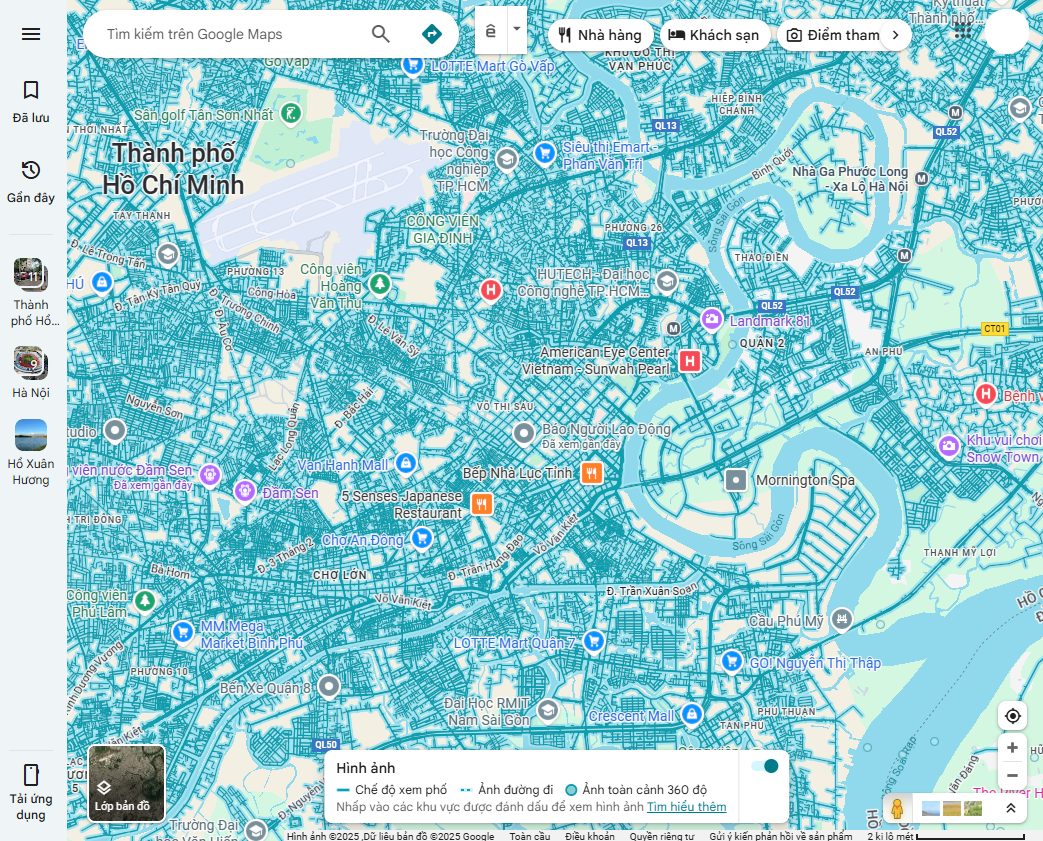Zoom in with the plus button

pyautogui.click(x=1012, y=748)
